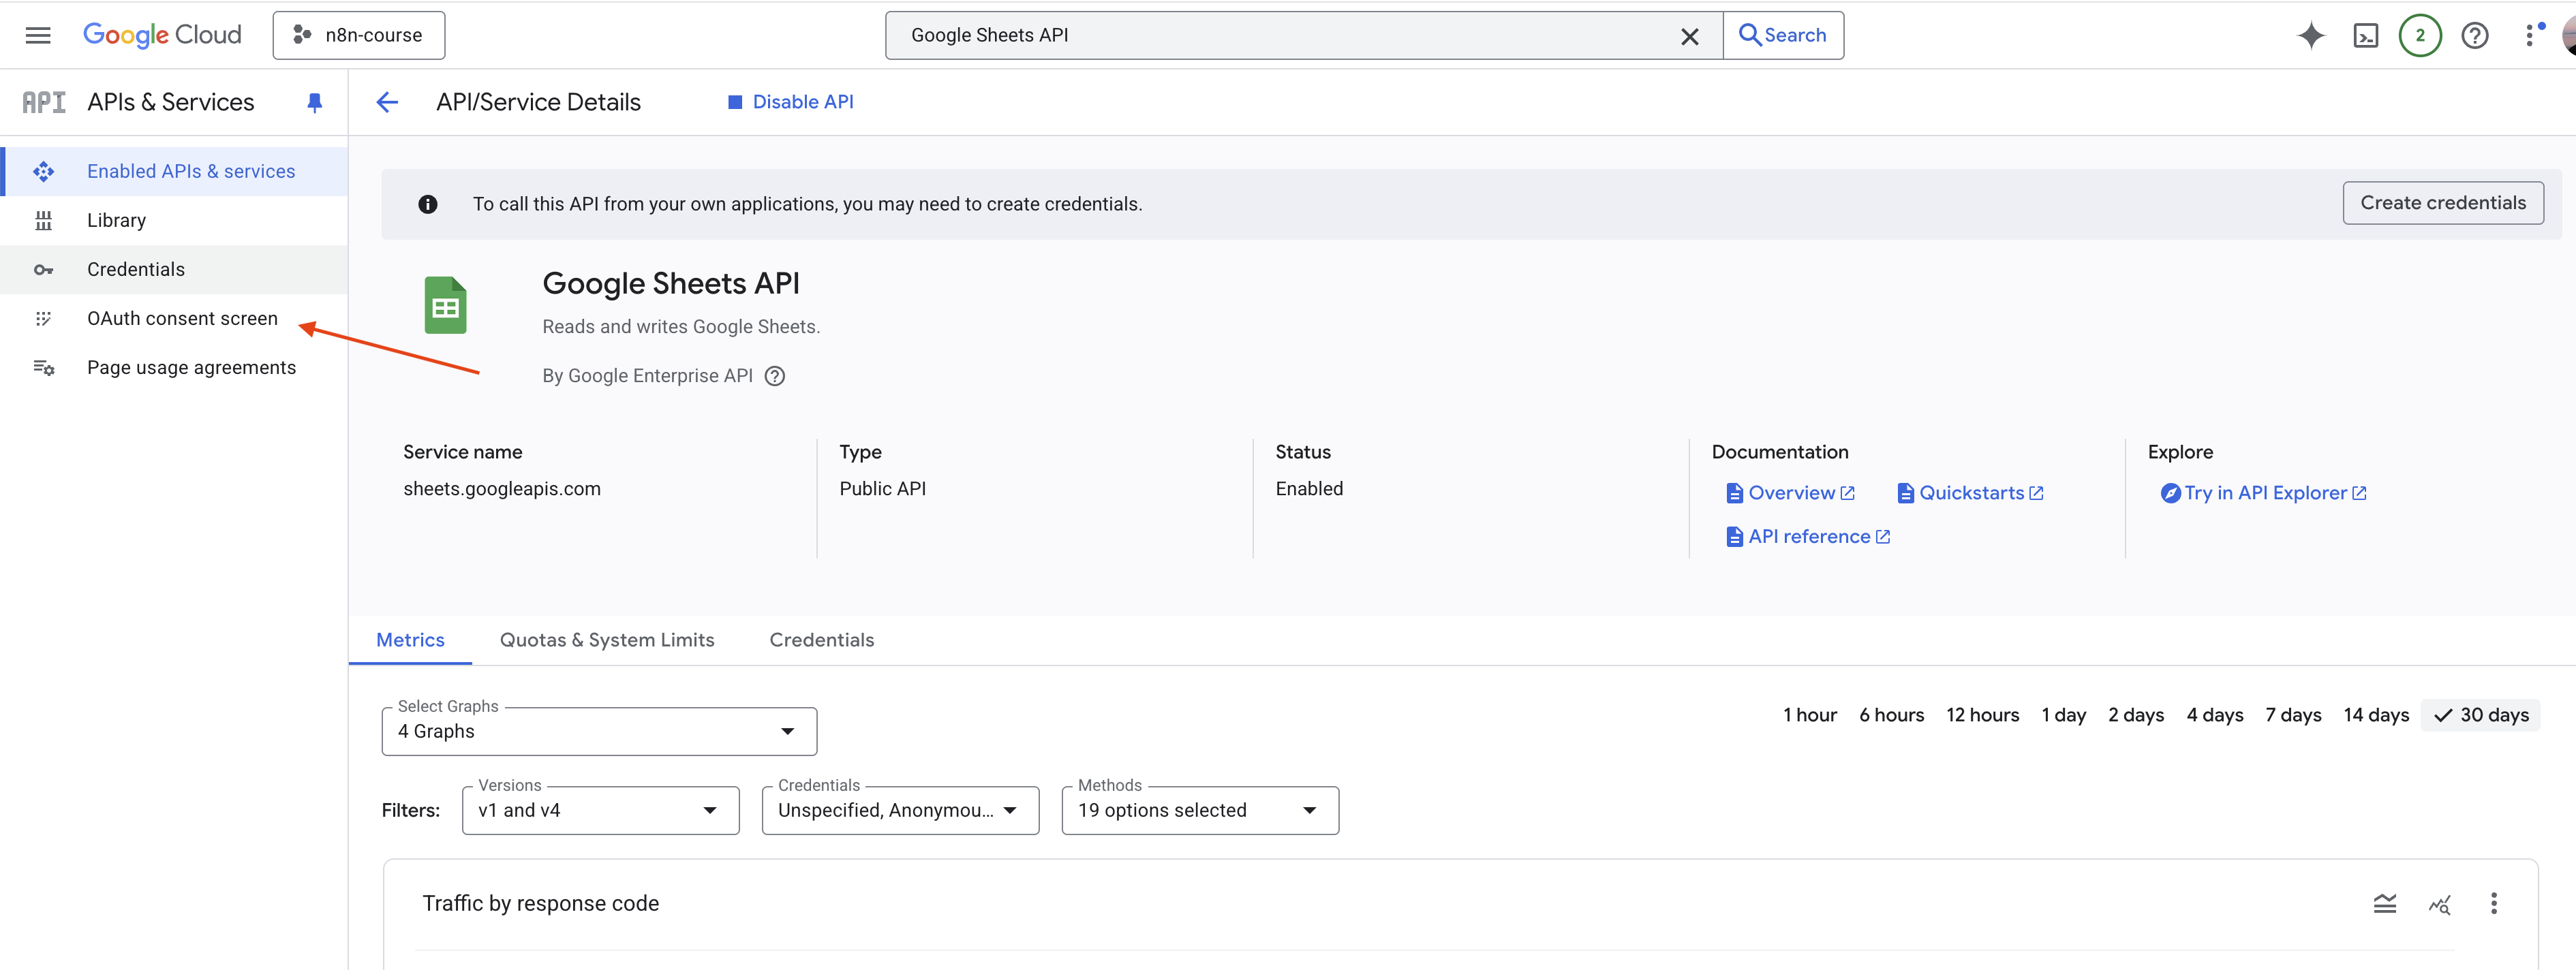The width and height of the screenshot is (2576, 970).
Task: Toggle the pin icon next to APIs & Services
Action: click(x=314, y=102)
